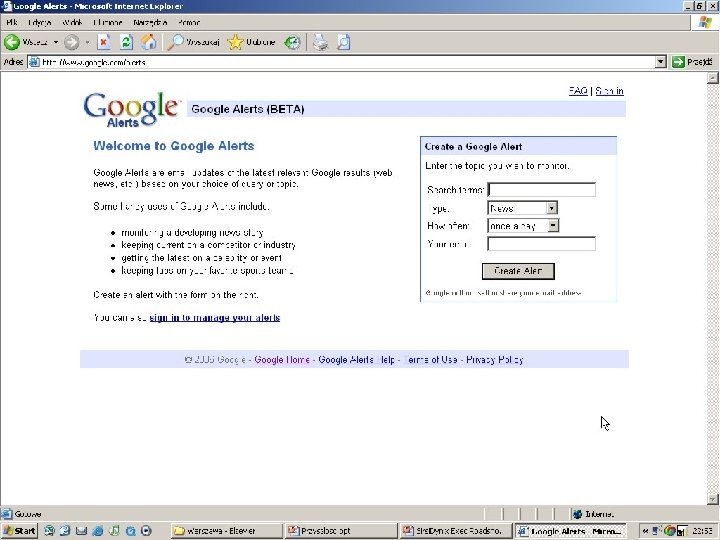Click the green Back (Wstecz) arrow
The width and height of the screenshot is (720, 540).
[12, 42]
